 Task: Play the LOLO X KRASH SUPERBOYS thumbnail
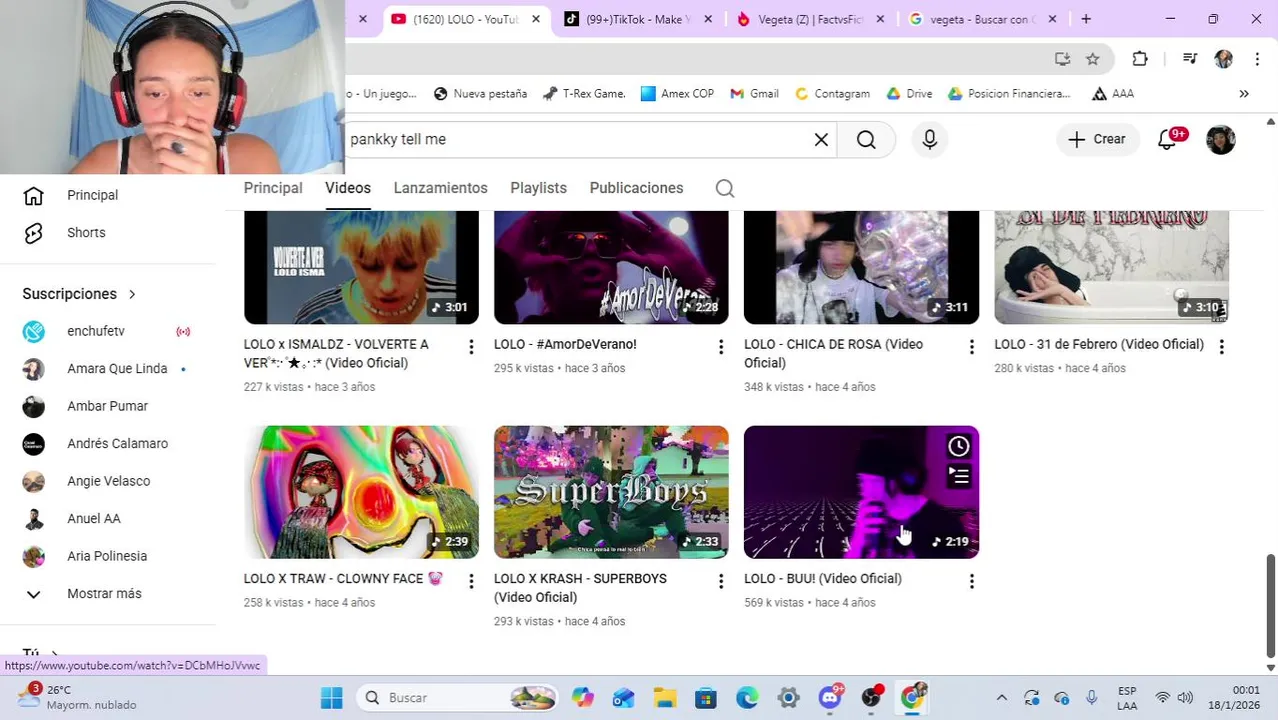point(611,492)
